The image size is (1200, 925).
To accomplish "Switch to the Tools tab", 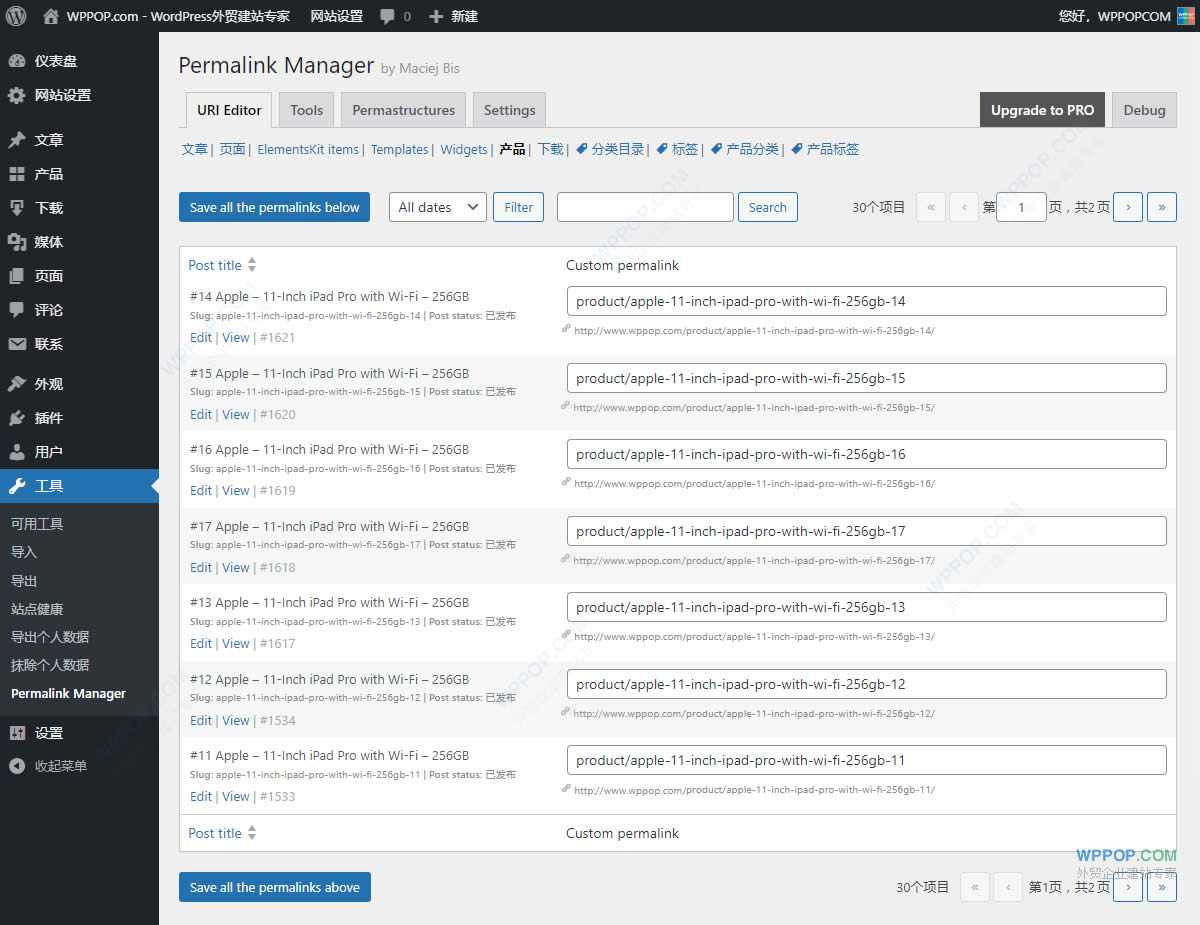I will click(306, 110).
